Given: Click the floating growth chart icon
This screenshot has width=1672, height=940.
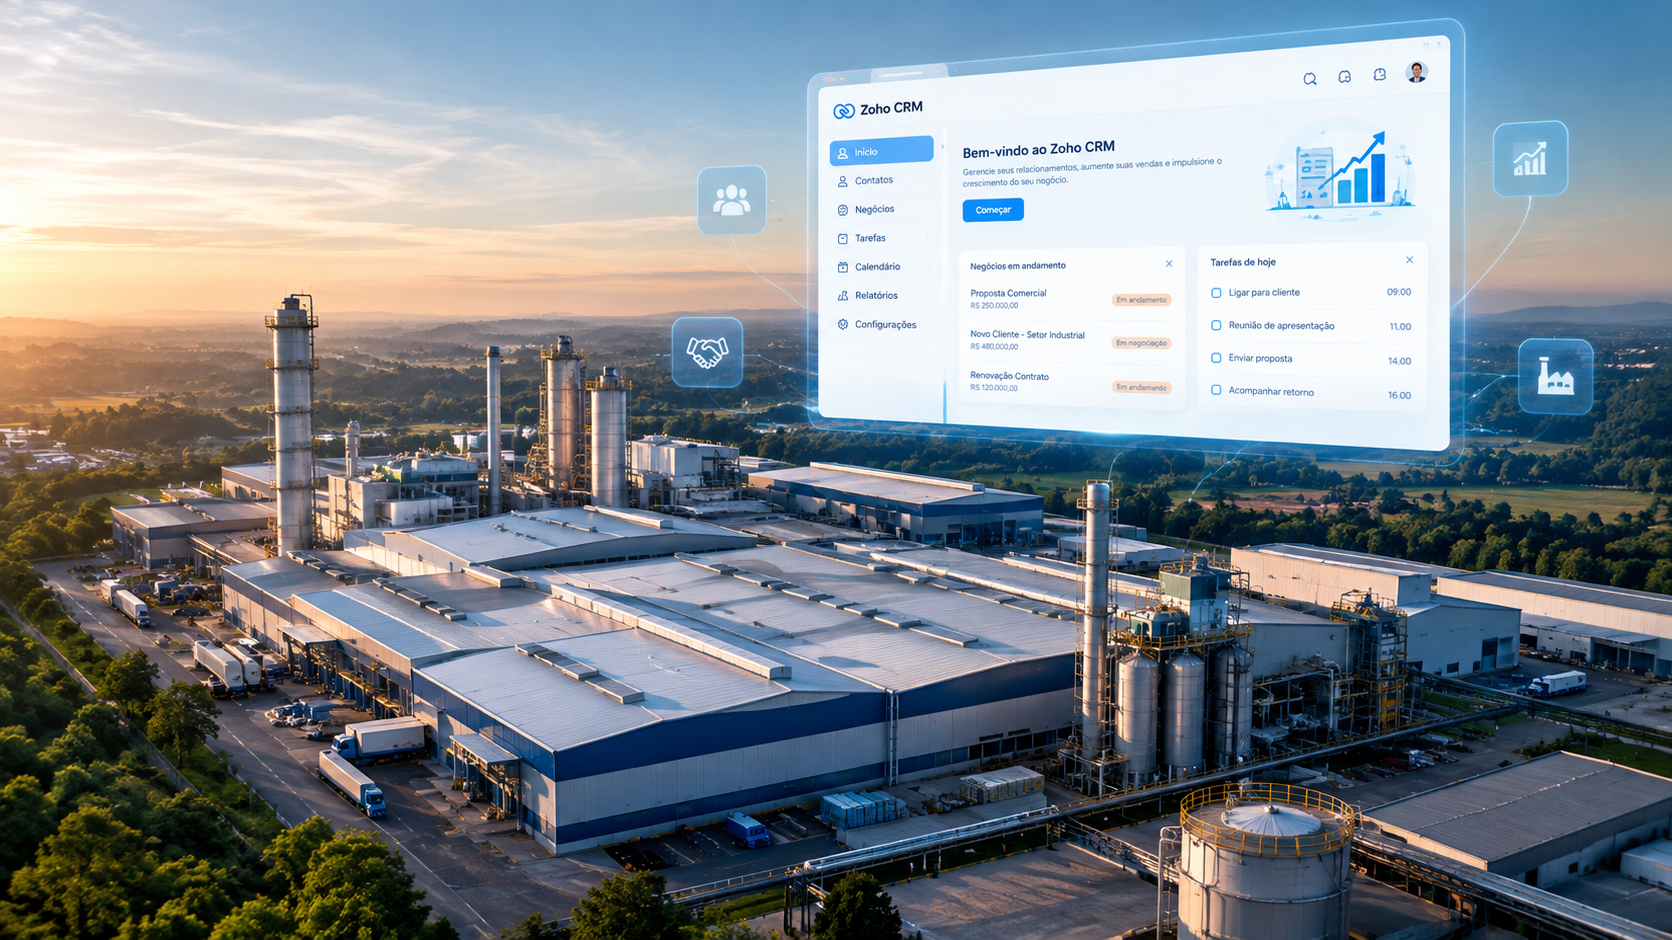Looking at the screenshot, I should pos(1530,159).
